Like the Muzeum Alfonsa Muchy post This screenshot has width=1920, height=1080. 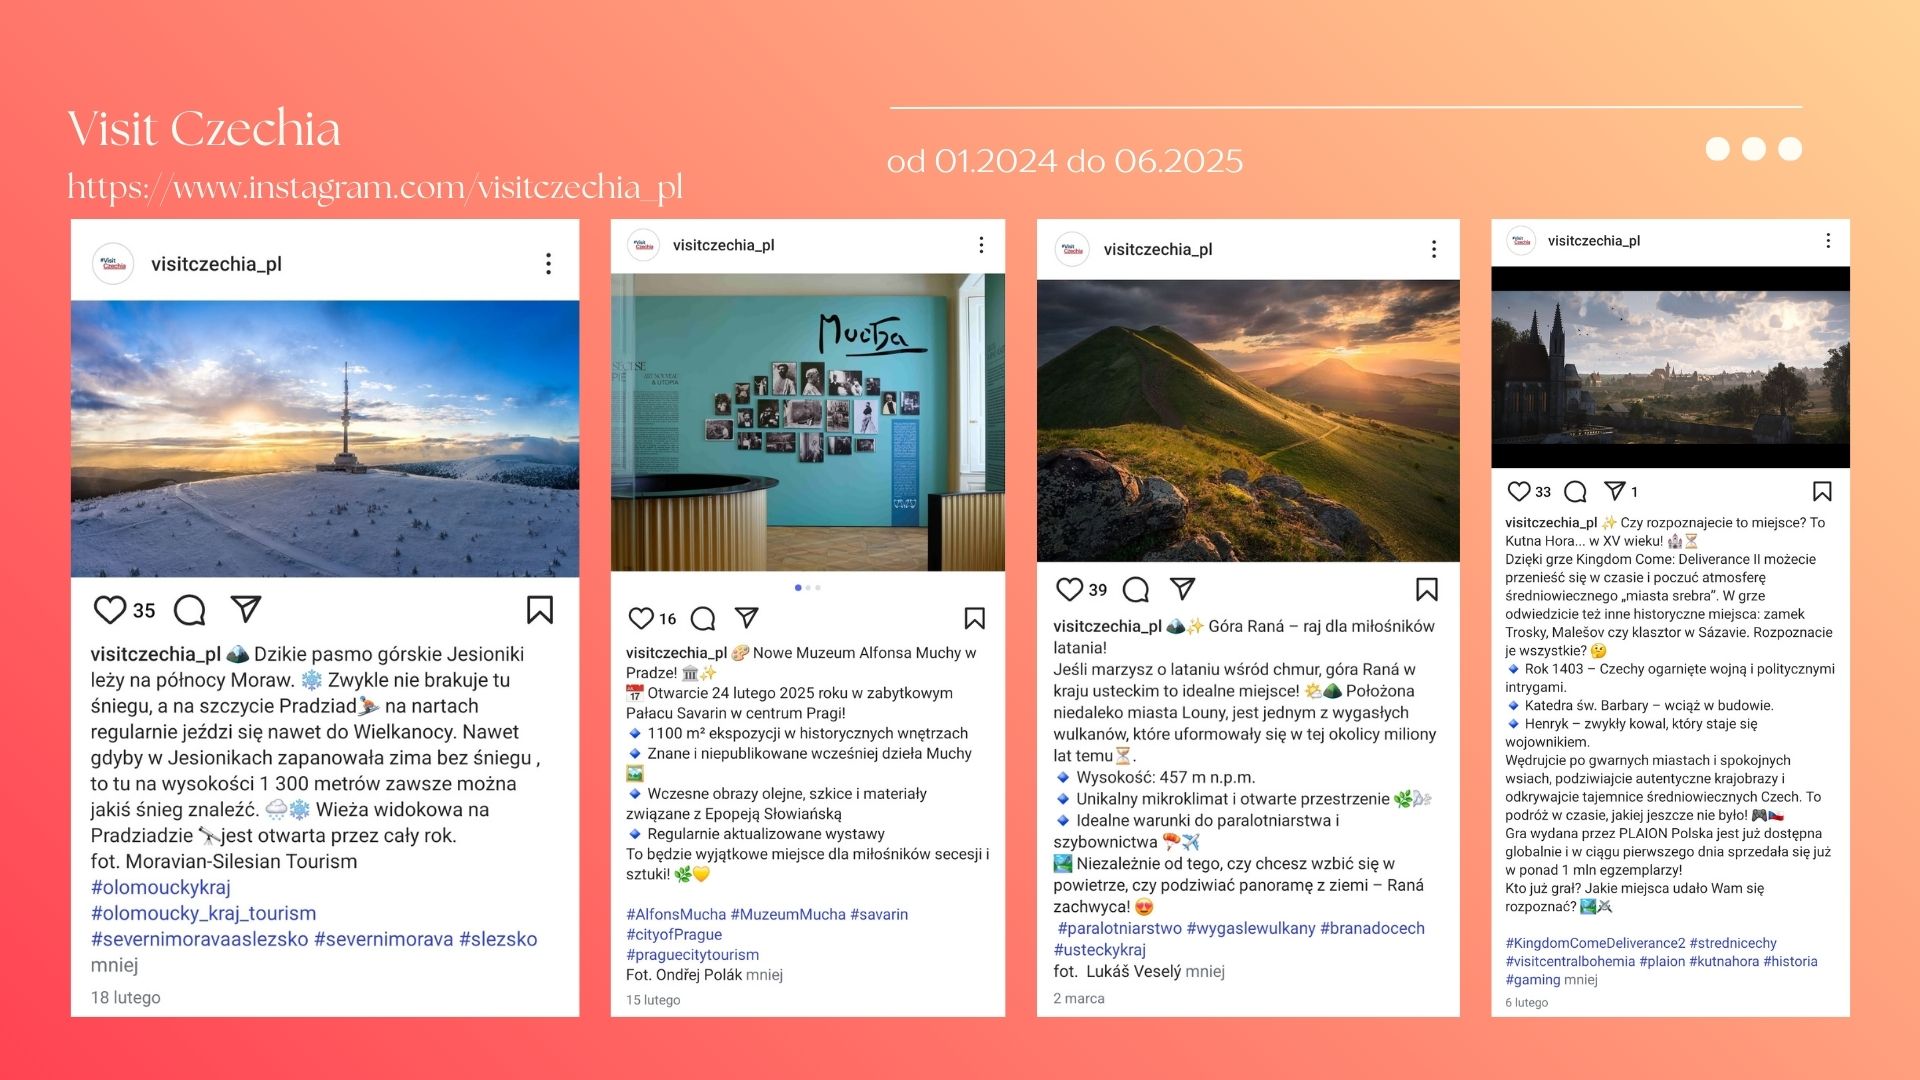click(x=641, y=619)
